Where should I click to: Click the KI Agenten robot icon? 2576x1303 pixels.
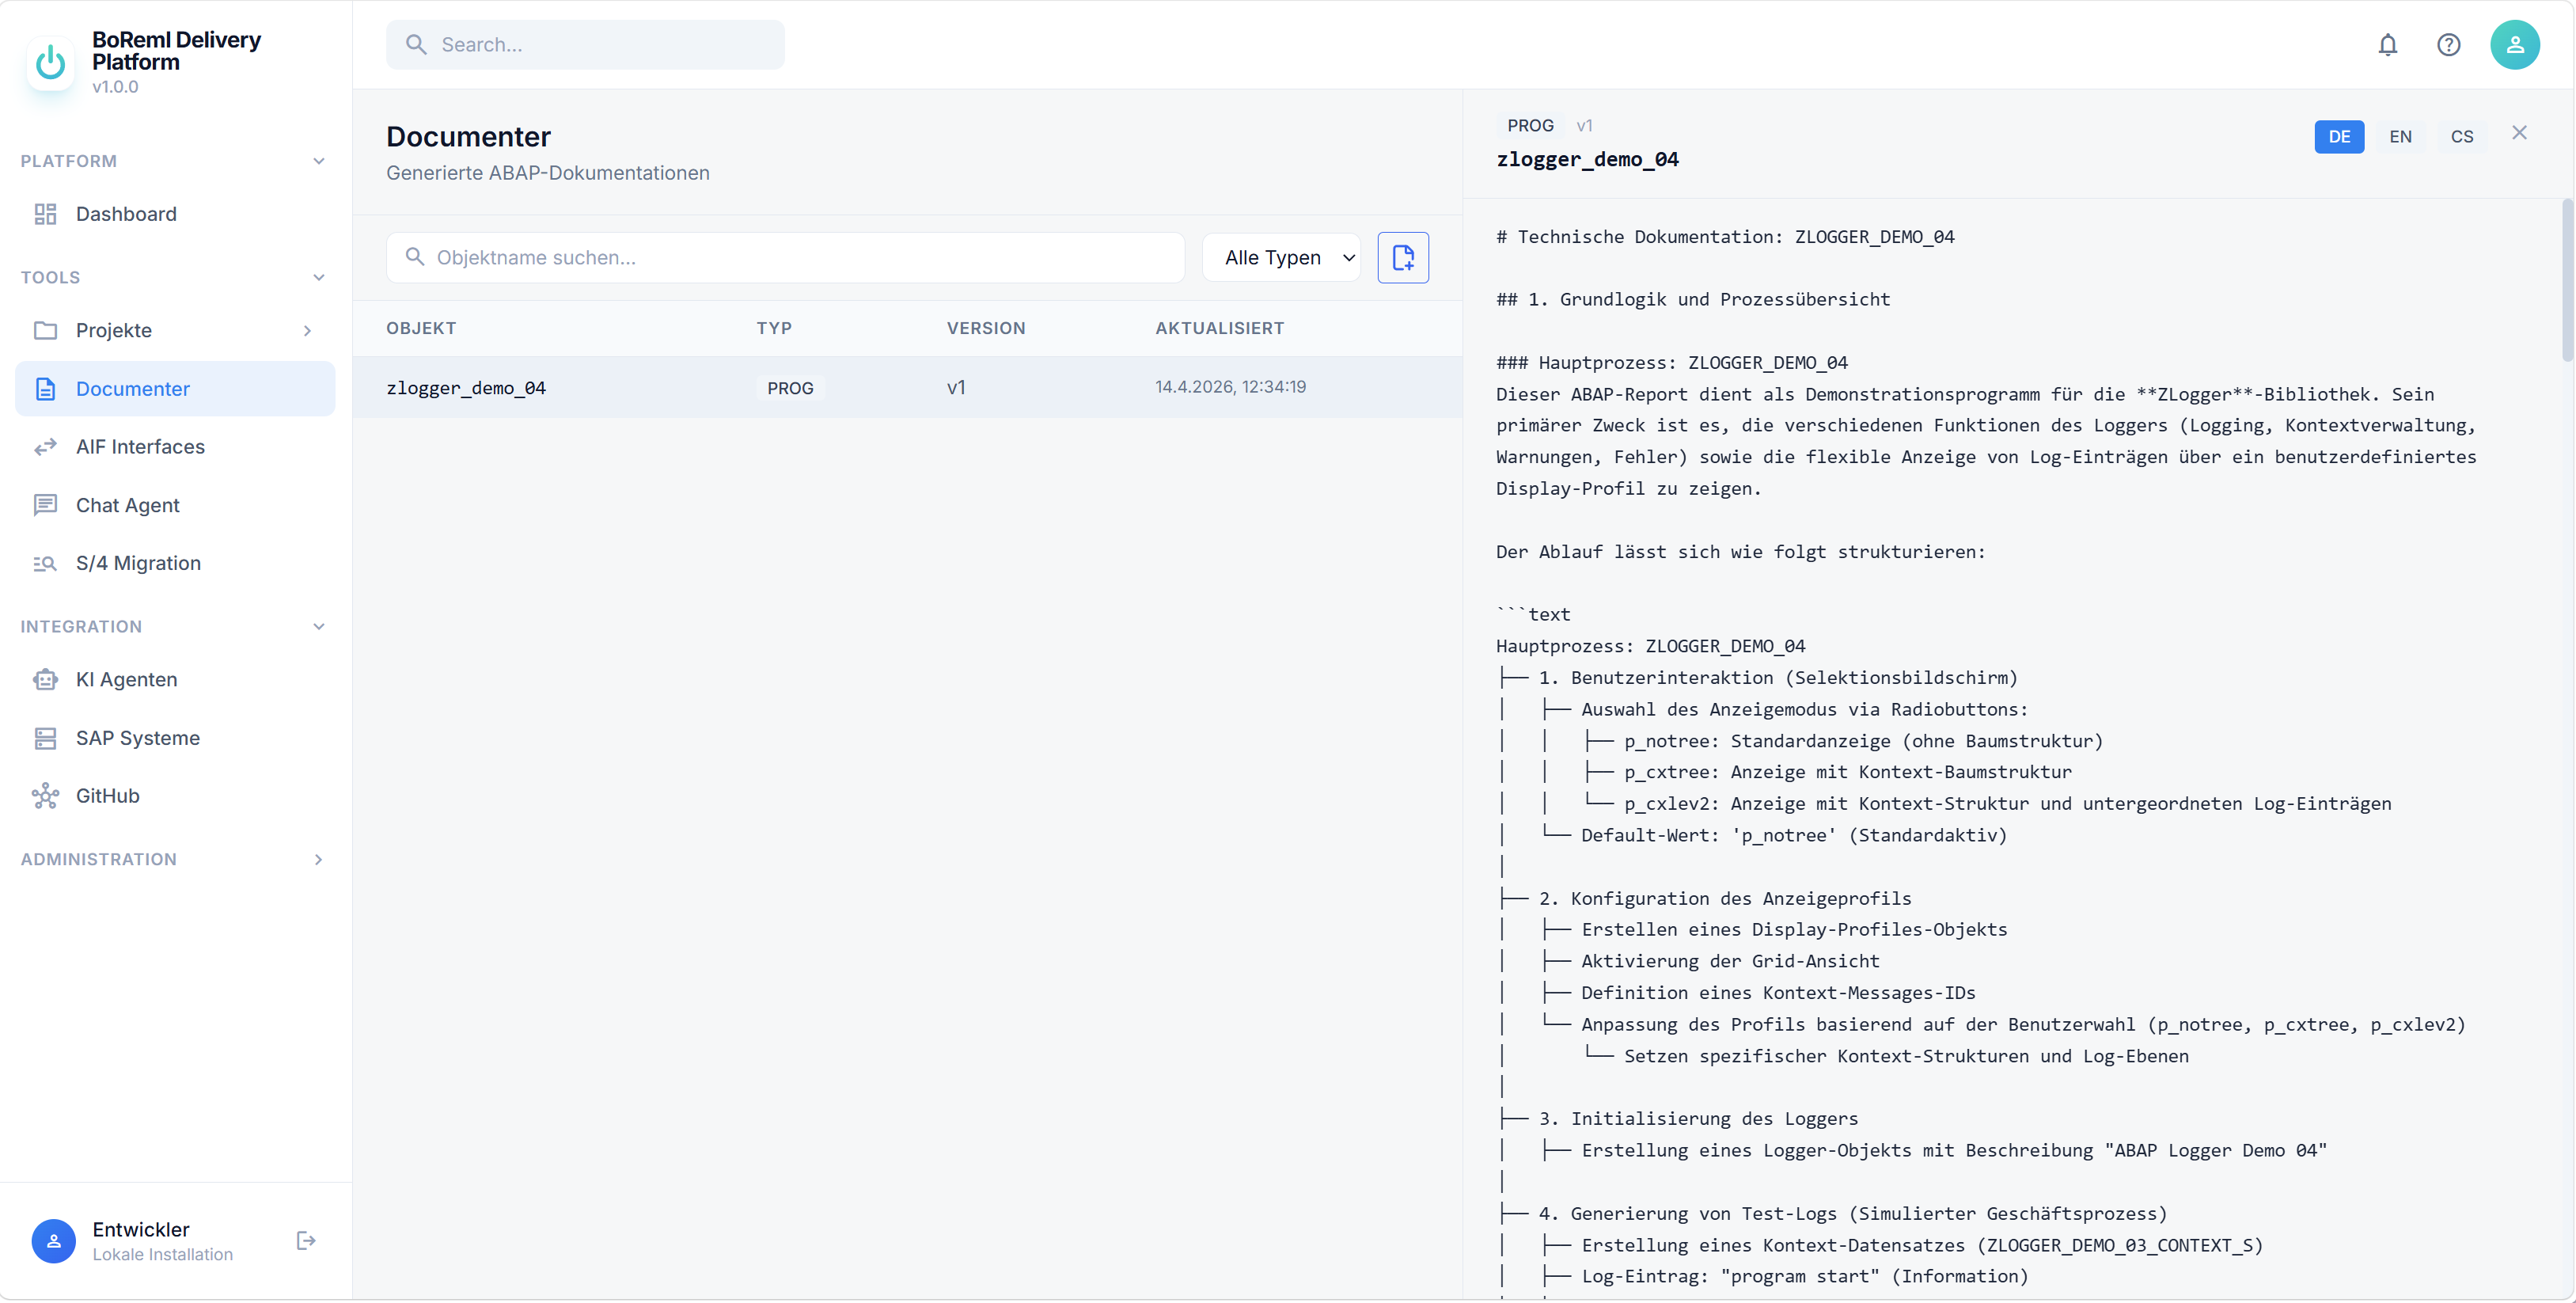tap(46, 680)
